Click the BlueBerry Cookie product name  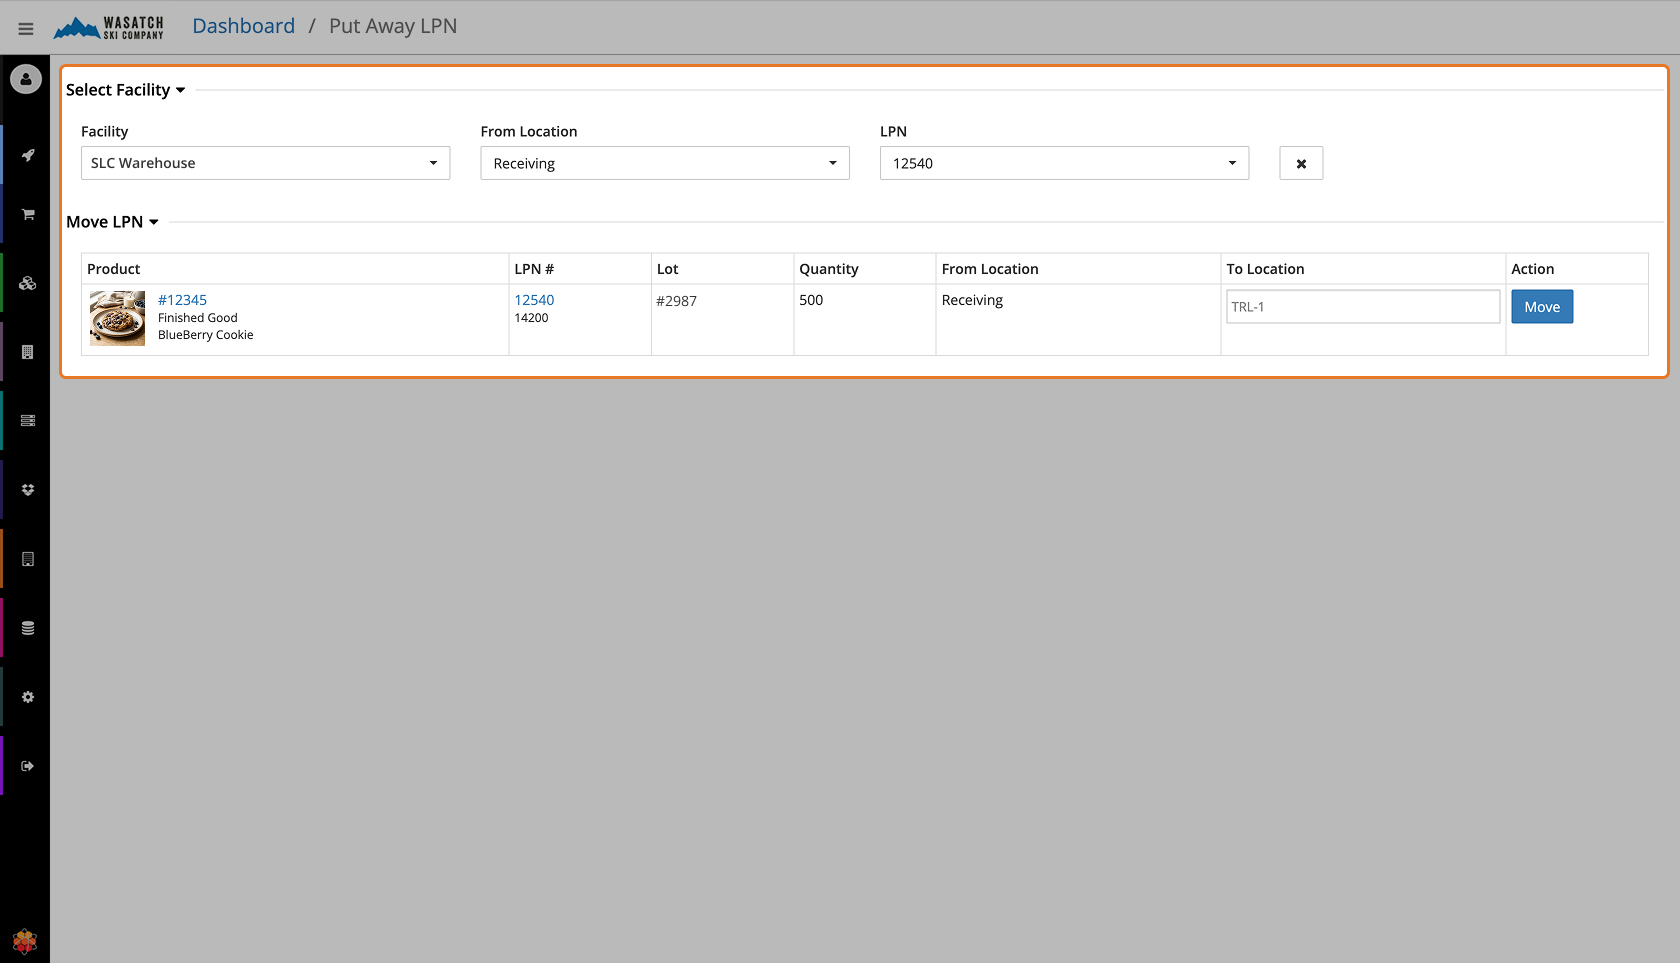click(206, 335)
